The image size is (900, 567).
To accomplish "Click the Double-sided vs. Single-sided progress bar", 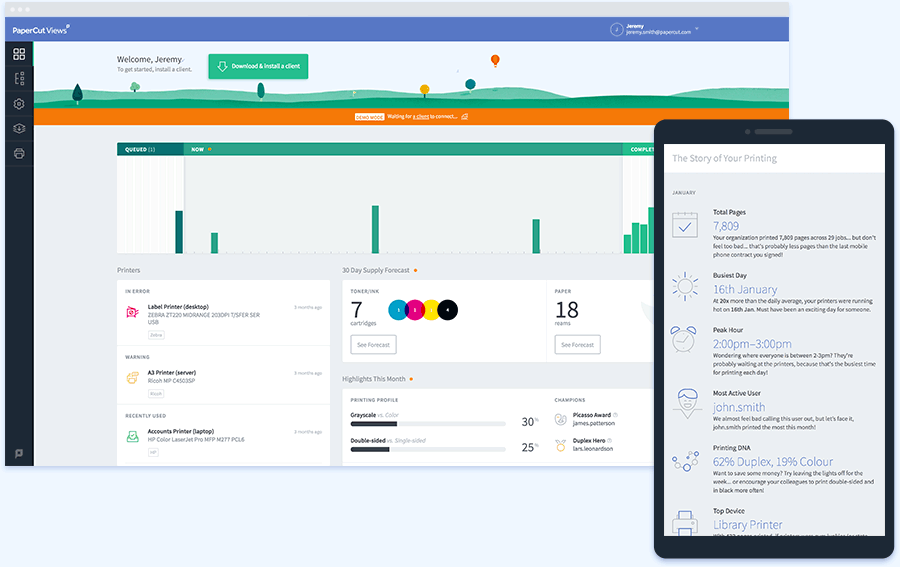I will pos(428,449).
